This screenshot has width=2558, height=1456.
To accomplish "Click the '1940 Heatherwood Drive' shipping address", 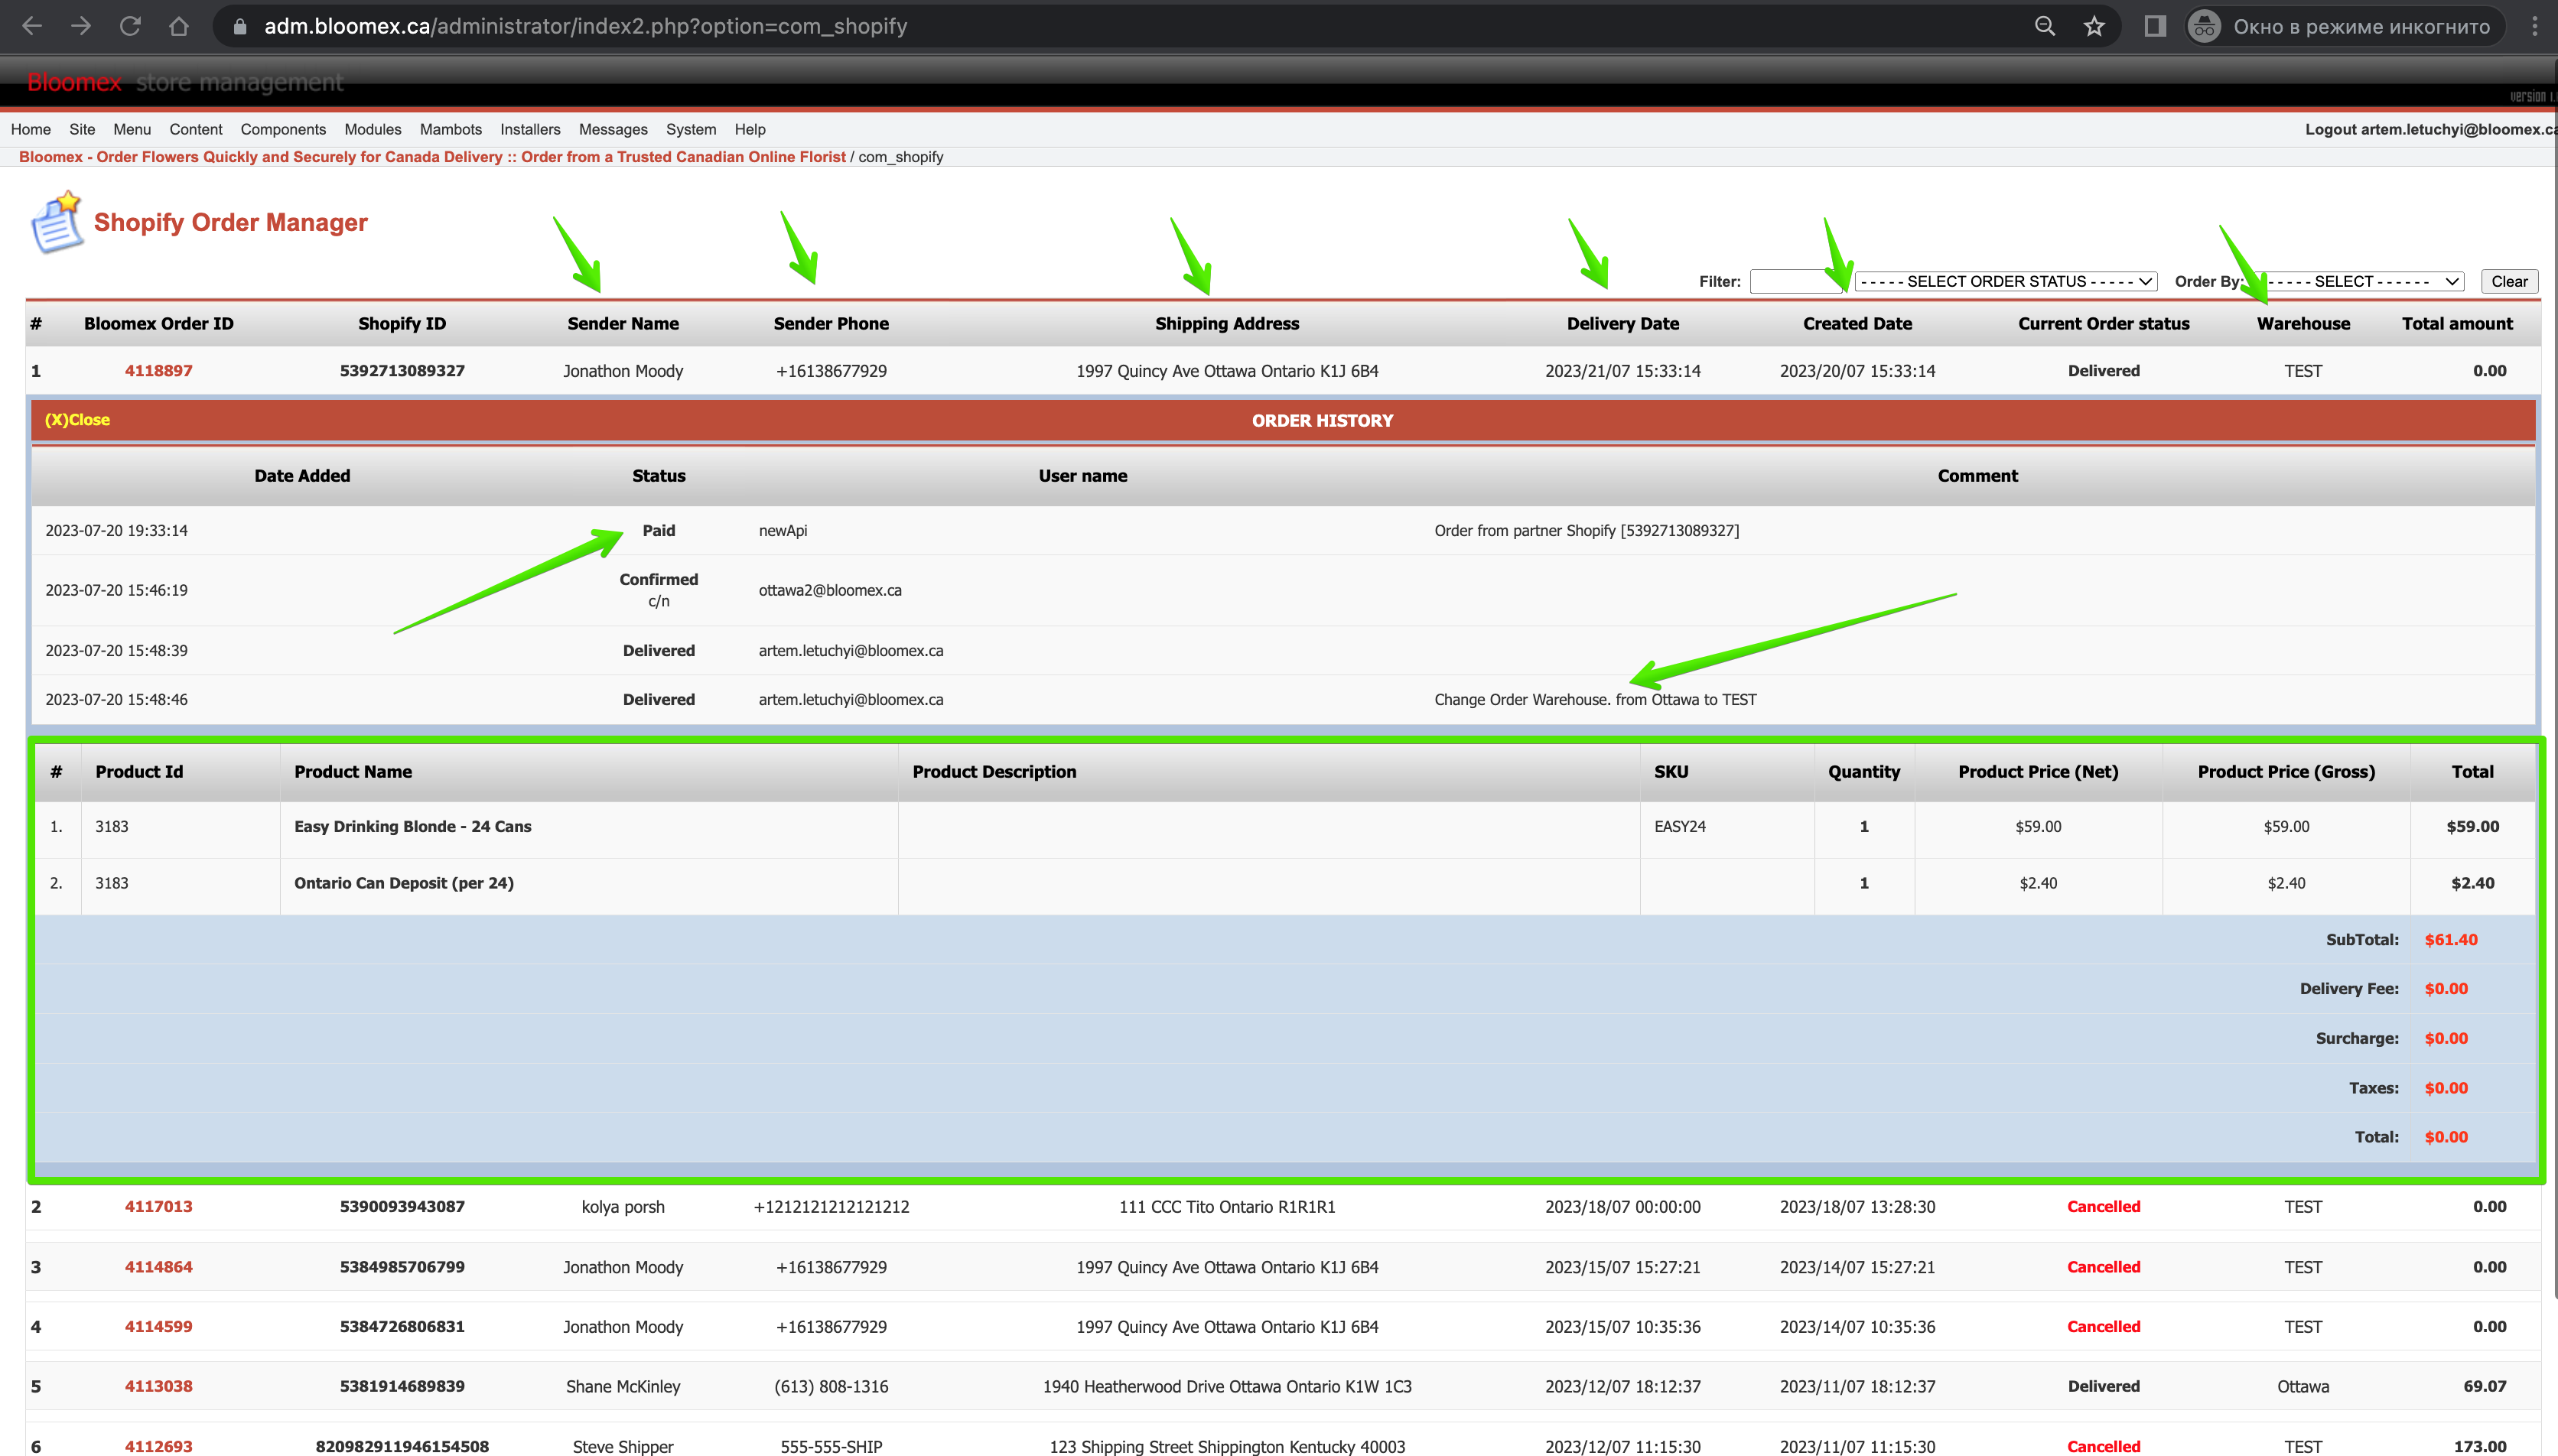I will [1227, 1387].
